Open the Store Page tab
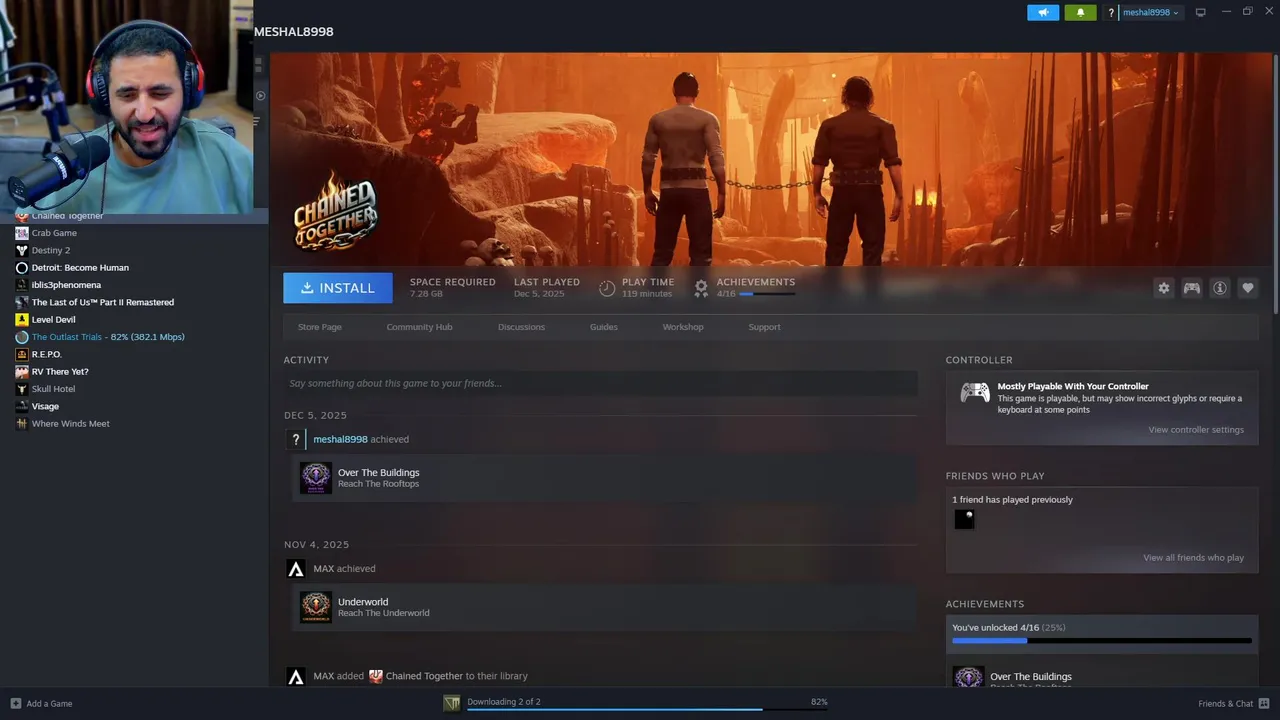 (319, 327)
